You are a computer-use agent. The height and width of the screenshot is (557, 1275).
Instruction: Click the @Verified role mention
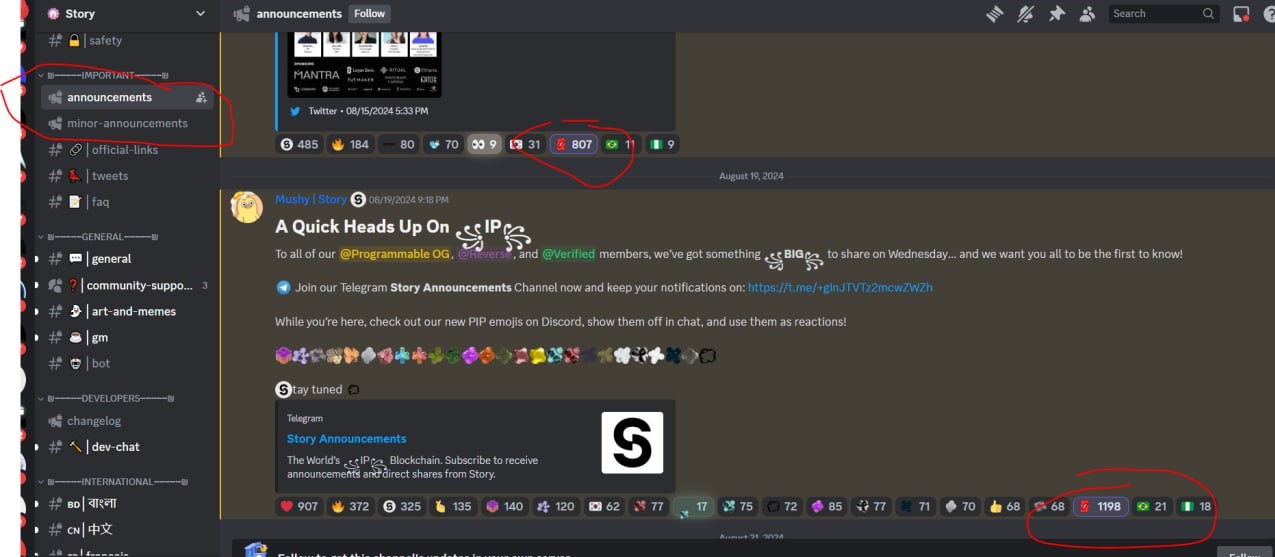tap(568, 254)
